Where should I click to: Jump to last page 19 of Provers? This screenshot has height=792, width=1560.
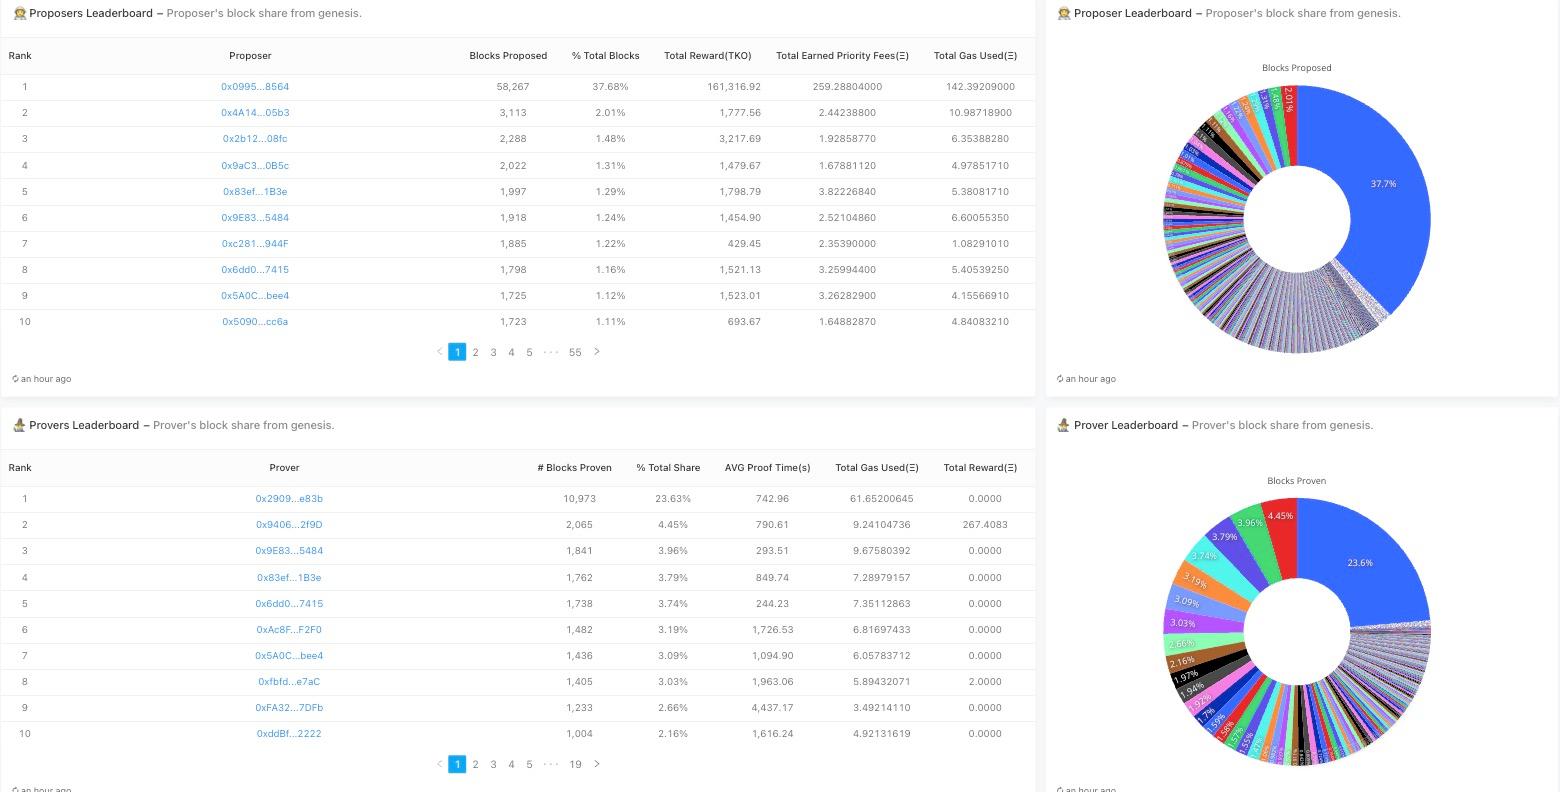click(x=575, y=764)
